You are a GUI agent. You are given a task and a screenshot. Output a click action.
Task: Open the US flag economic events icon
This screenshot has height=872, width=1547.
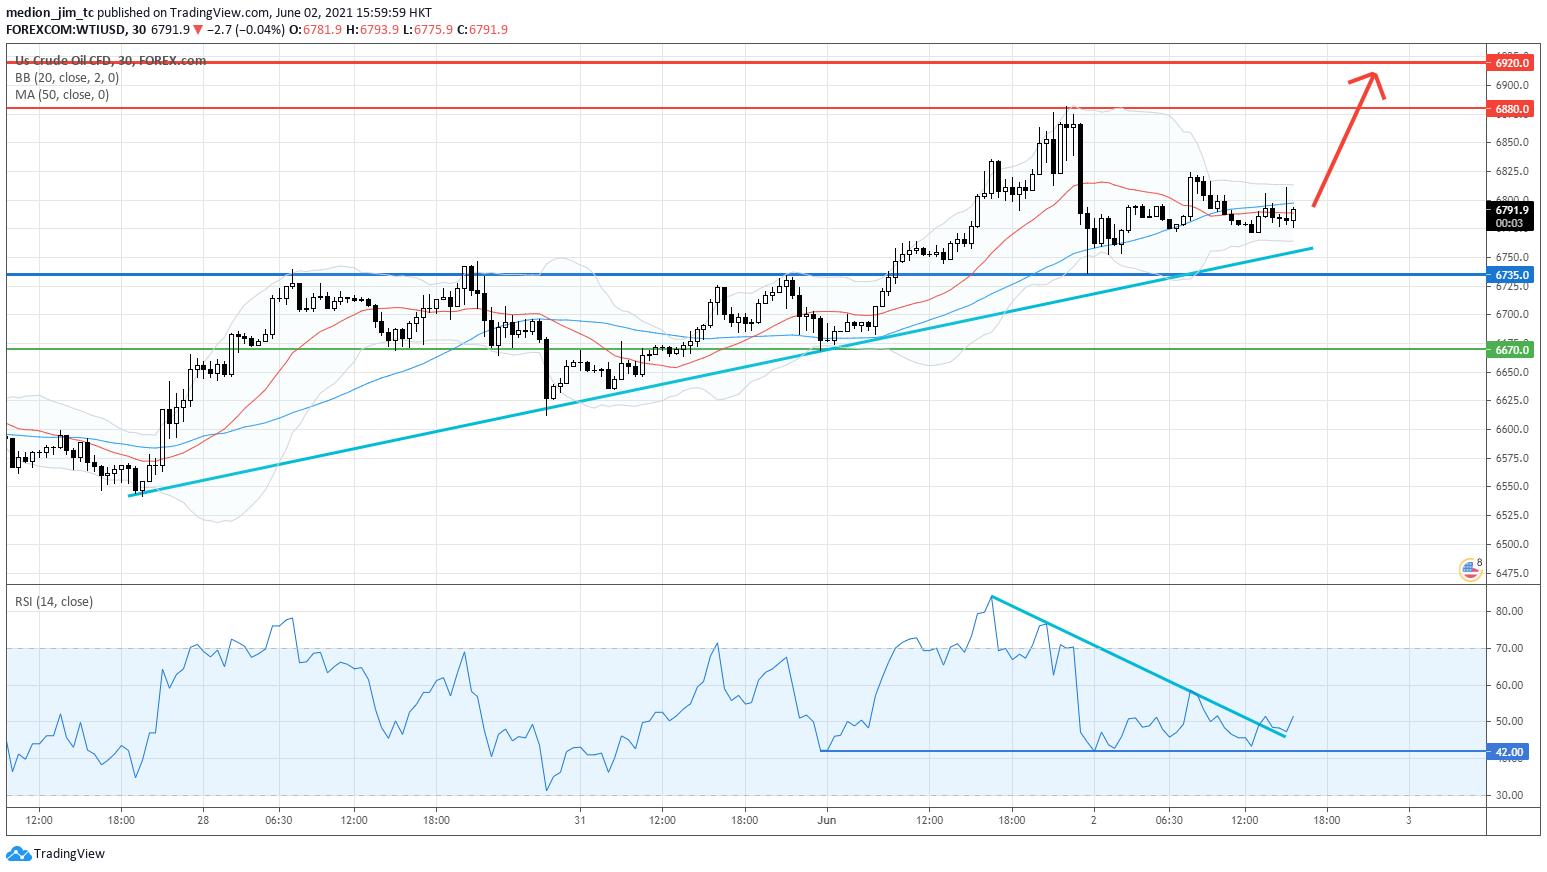tap(1470, 570)
